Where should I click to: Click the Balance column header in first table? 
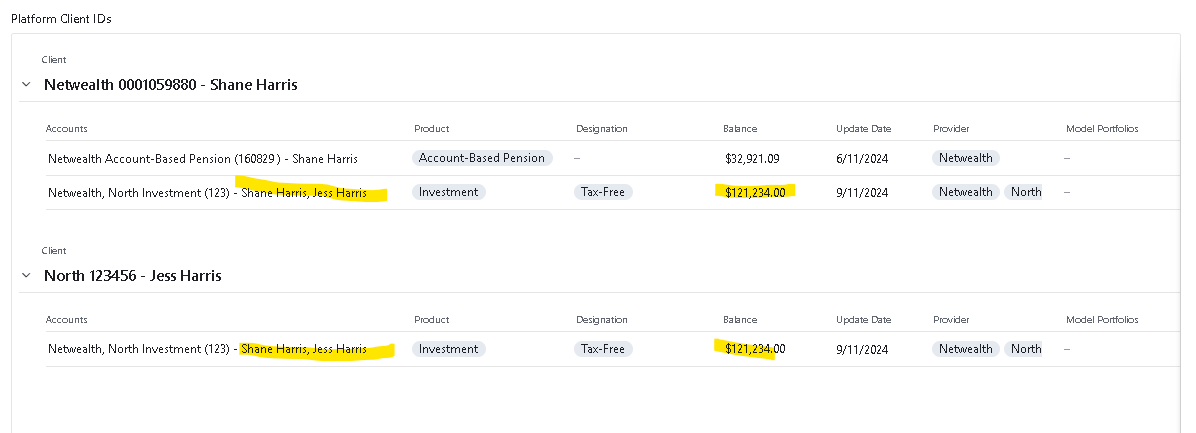(x=740, y=129)
